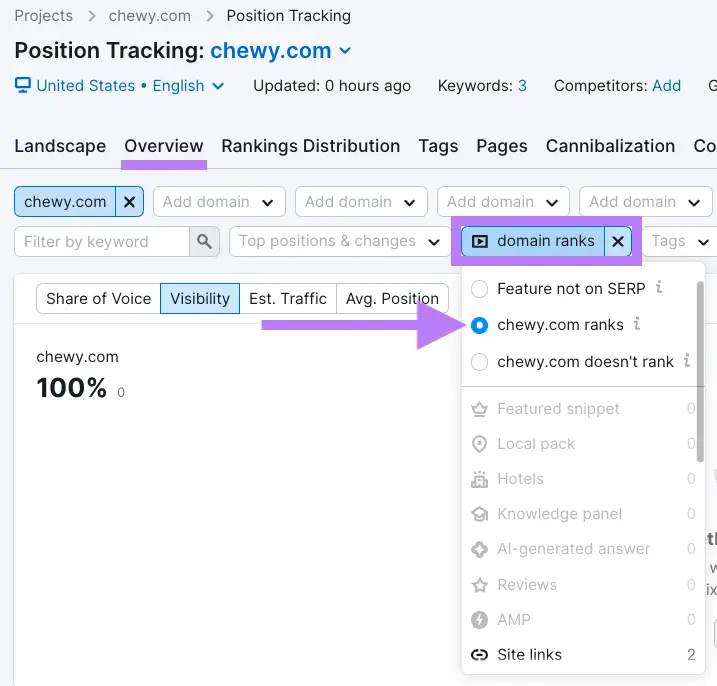The image size is (717, 686).
Task: Clear the domain ranks filter with X
Action: pyautogui.click(x=618, y=241)
